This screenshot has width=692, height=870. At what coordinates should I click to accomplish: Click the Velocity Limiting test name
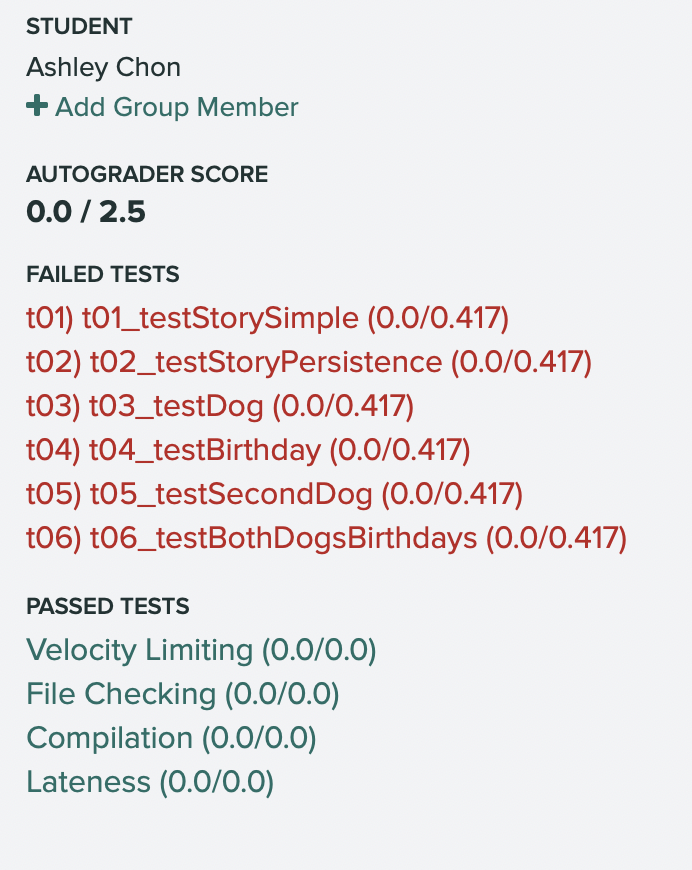(139, 650)
